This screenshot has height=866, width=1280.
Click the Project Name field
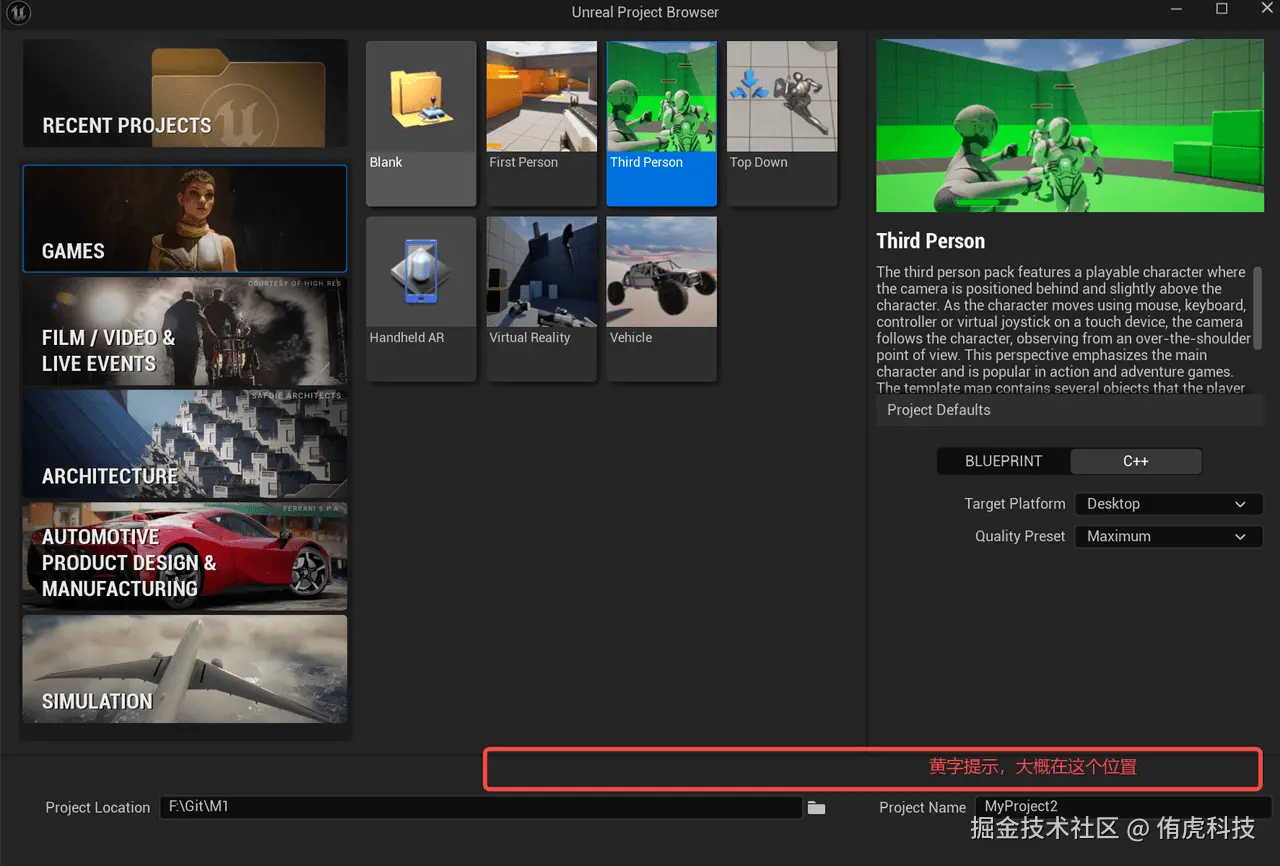point(1124,807)
